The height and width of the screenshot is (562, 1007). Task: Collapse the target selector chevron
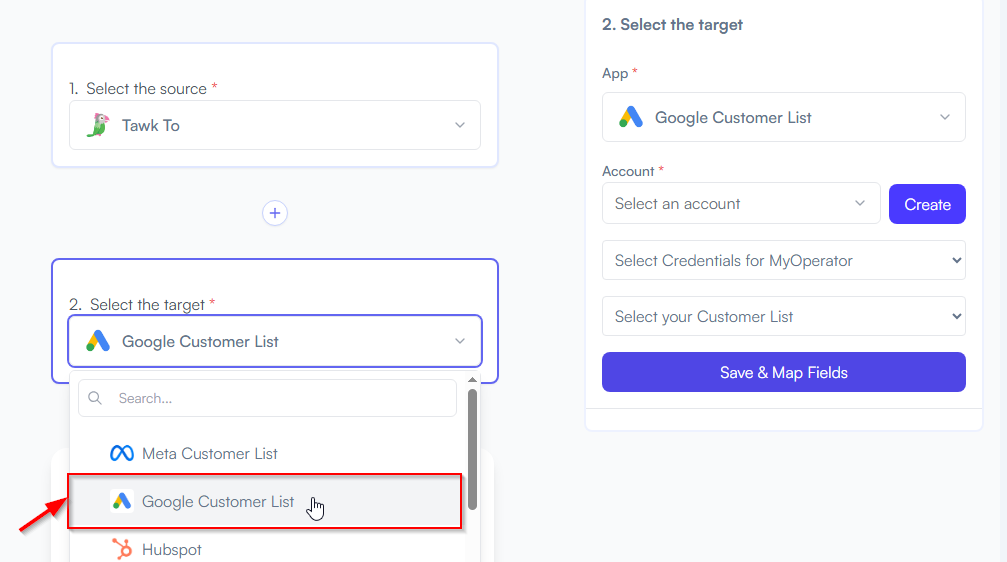460,341
